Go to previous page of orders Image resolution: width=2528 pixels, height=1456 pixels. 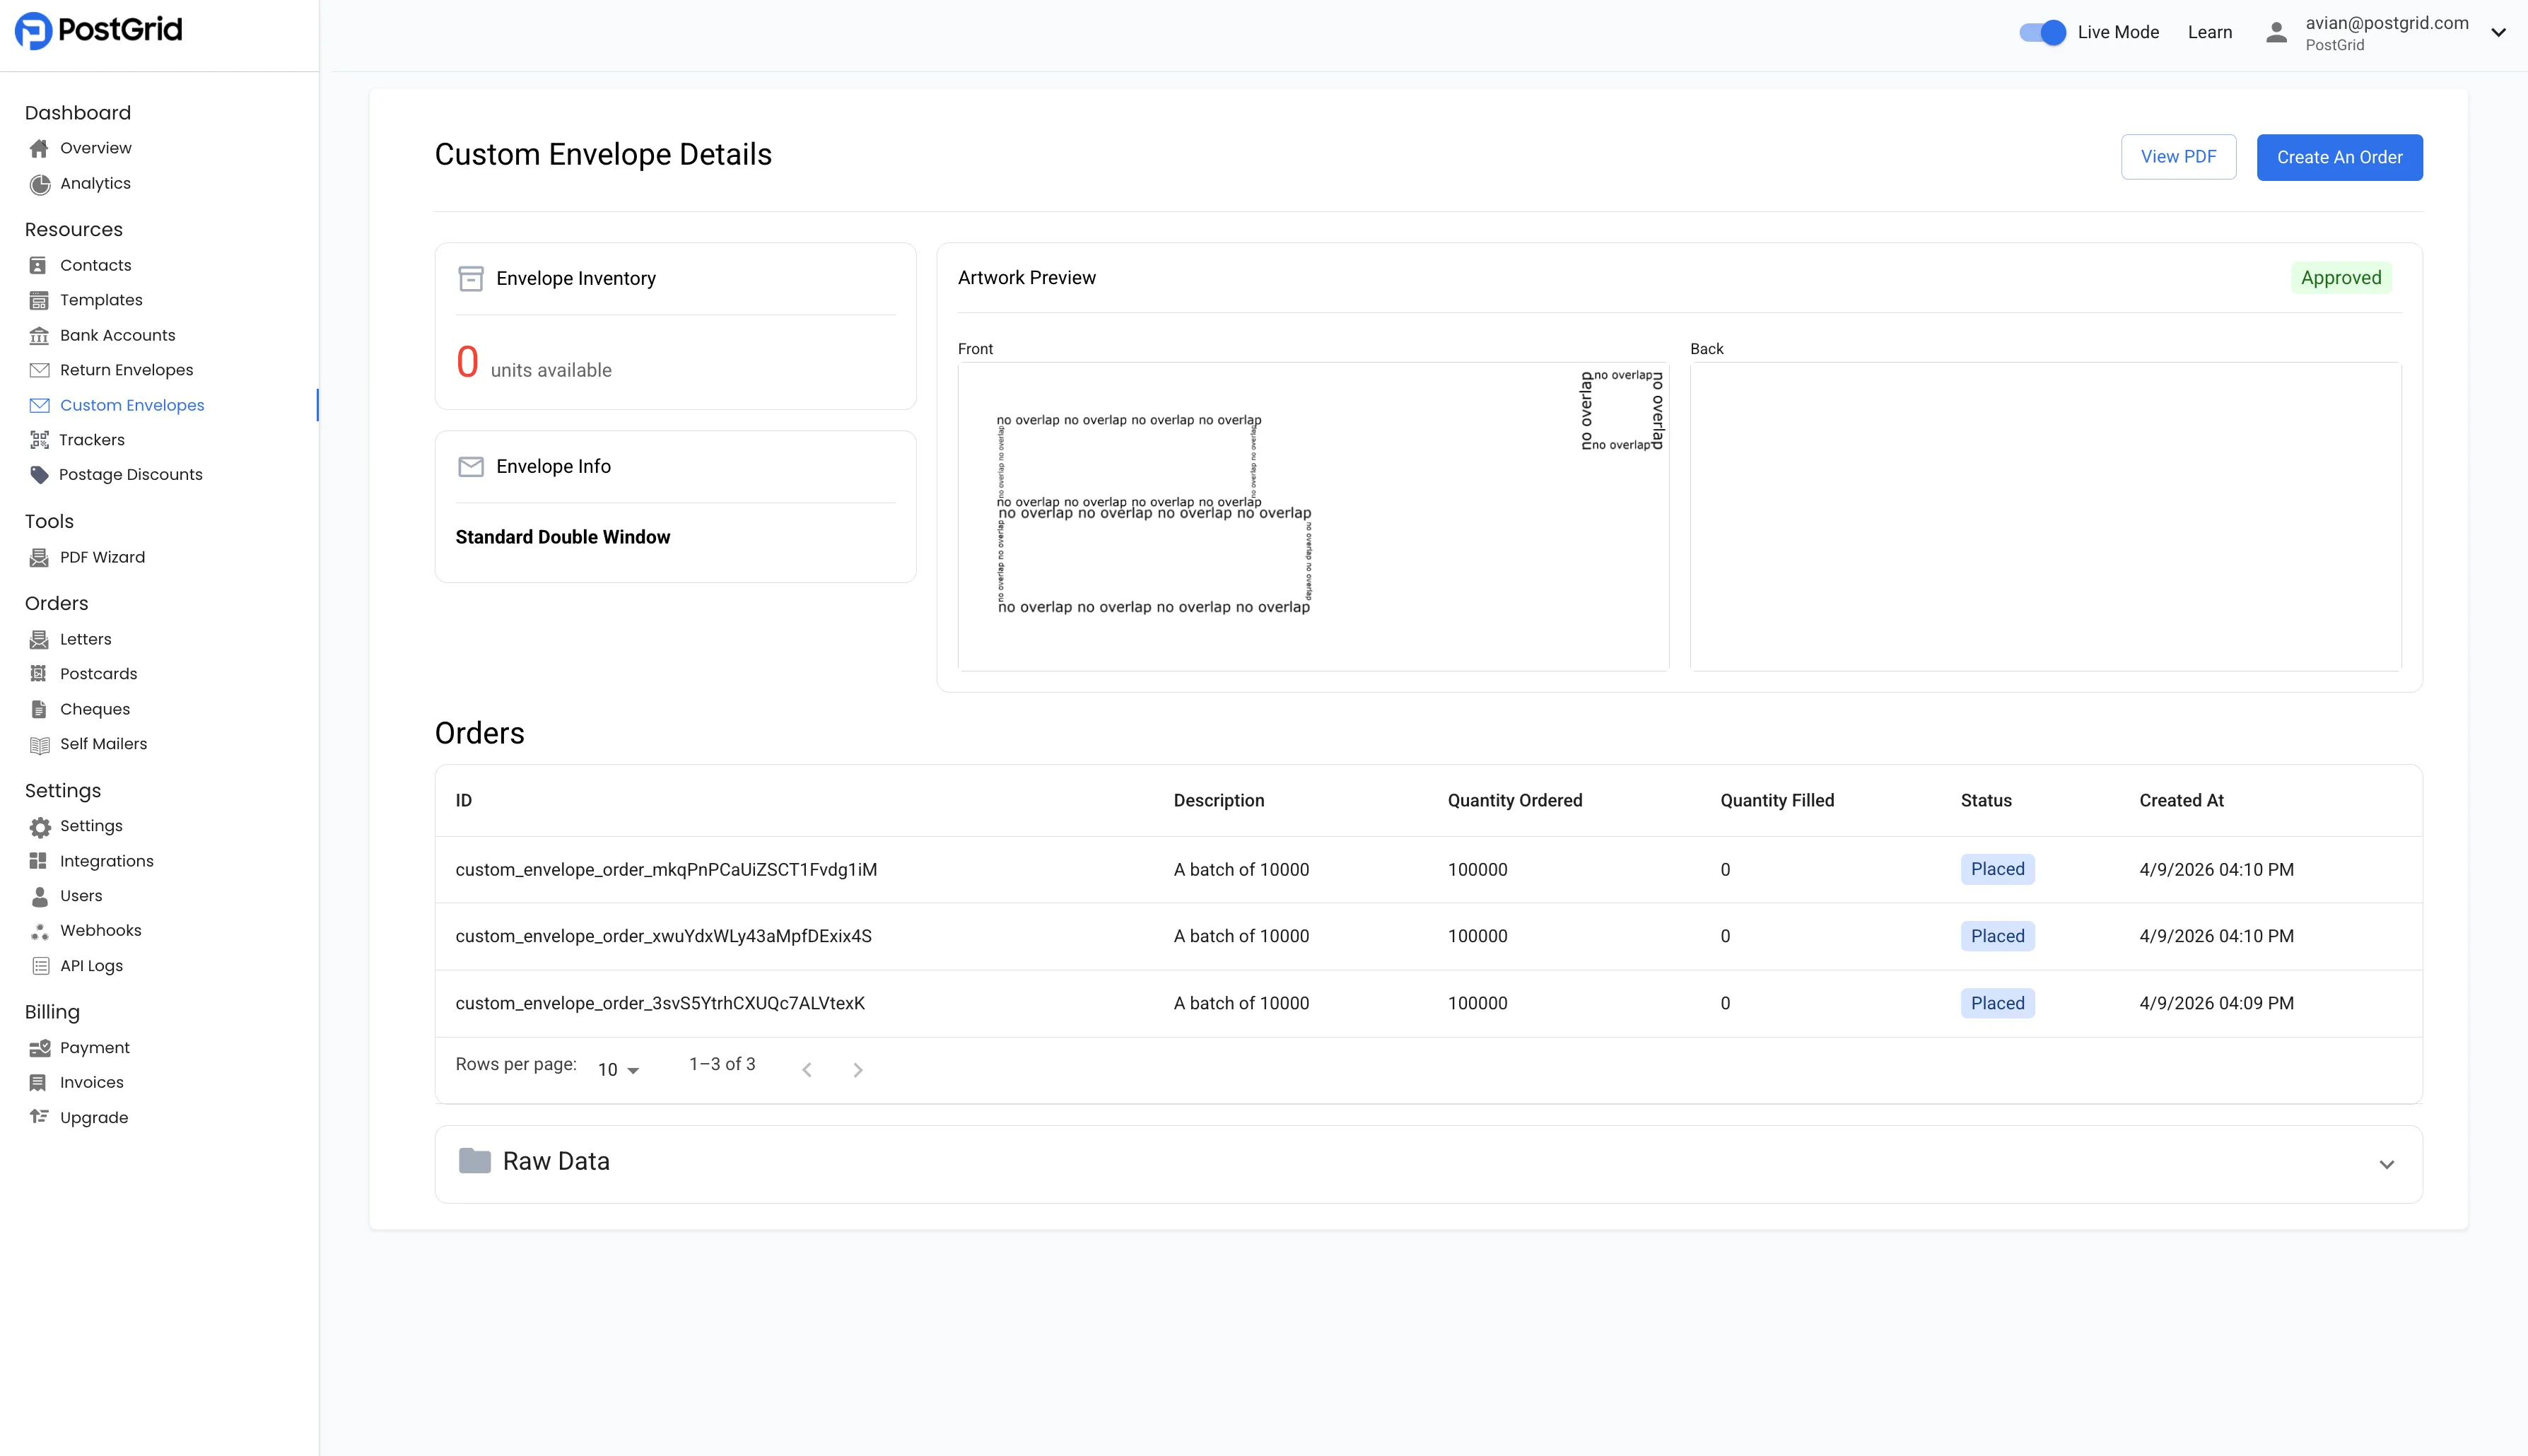[x=807, y=1070]
